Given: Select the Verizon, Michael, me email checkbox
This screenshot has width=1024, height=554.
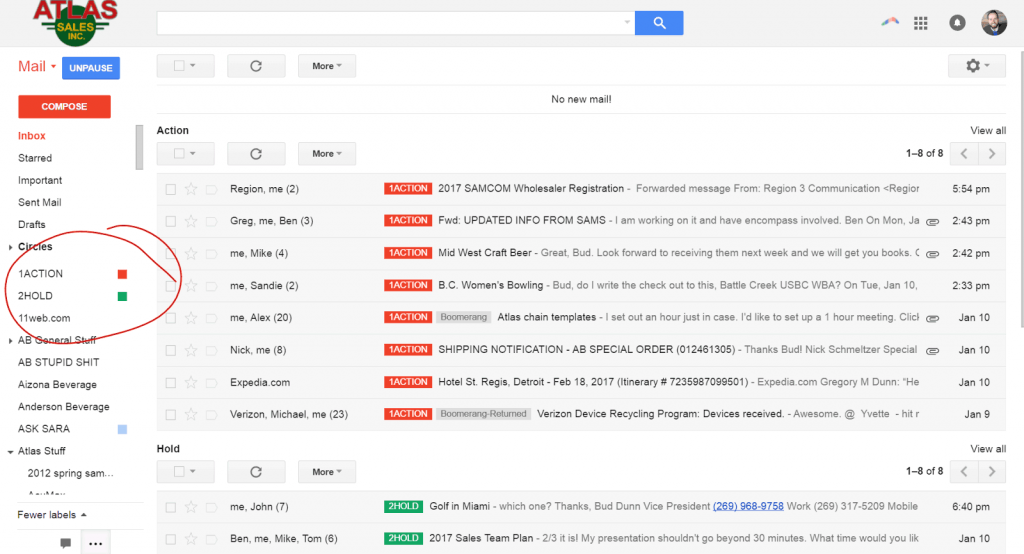Looking at the screenshot, I should pos(170,415).
